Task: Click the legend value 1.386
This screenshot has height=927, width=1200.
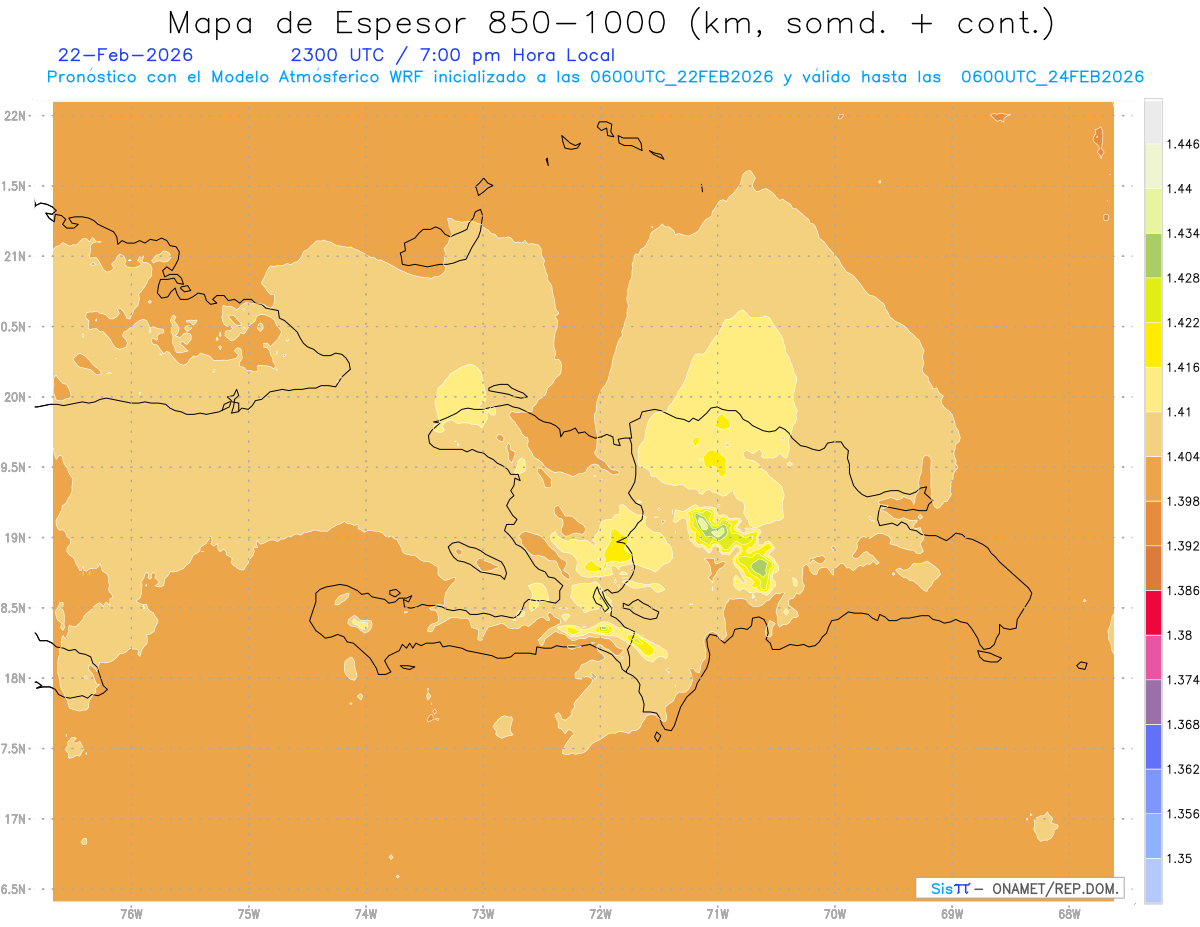Action: pos(1183,590)
